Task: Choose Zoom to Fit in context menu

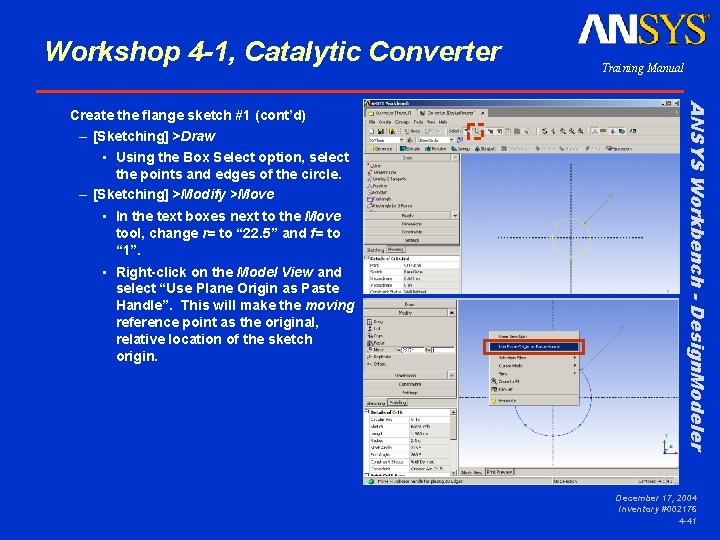Action: [534, 381]
